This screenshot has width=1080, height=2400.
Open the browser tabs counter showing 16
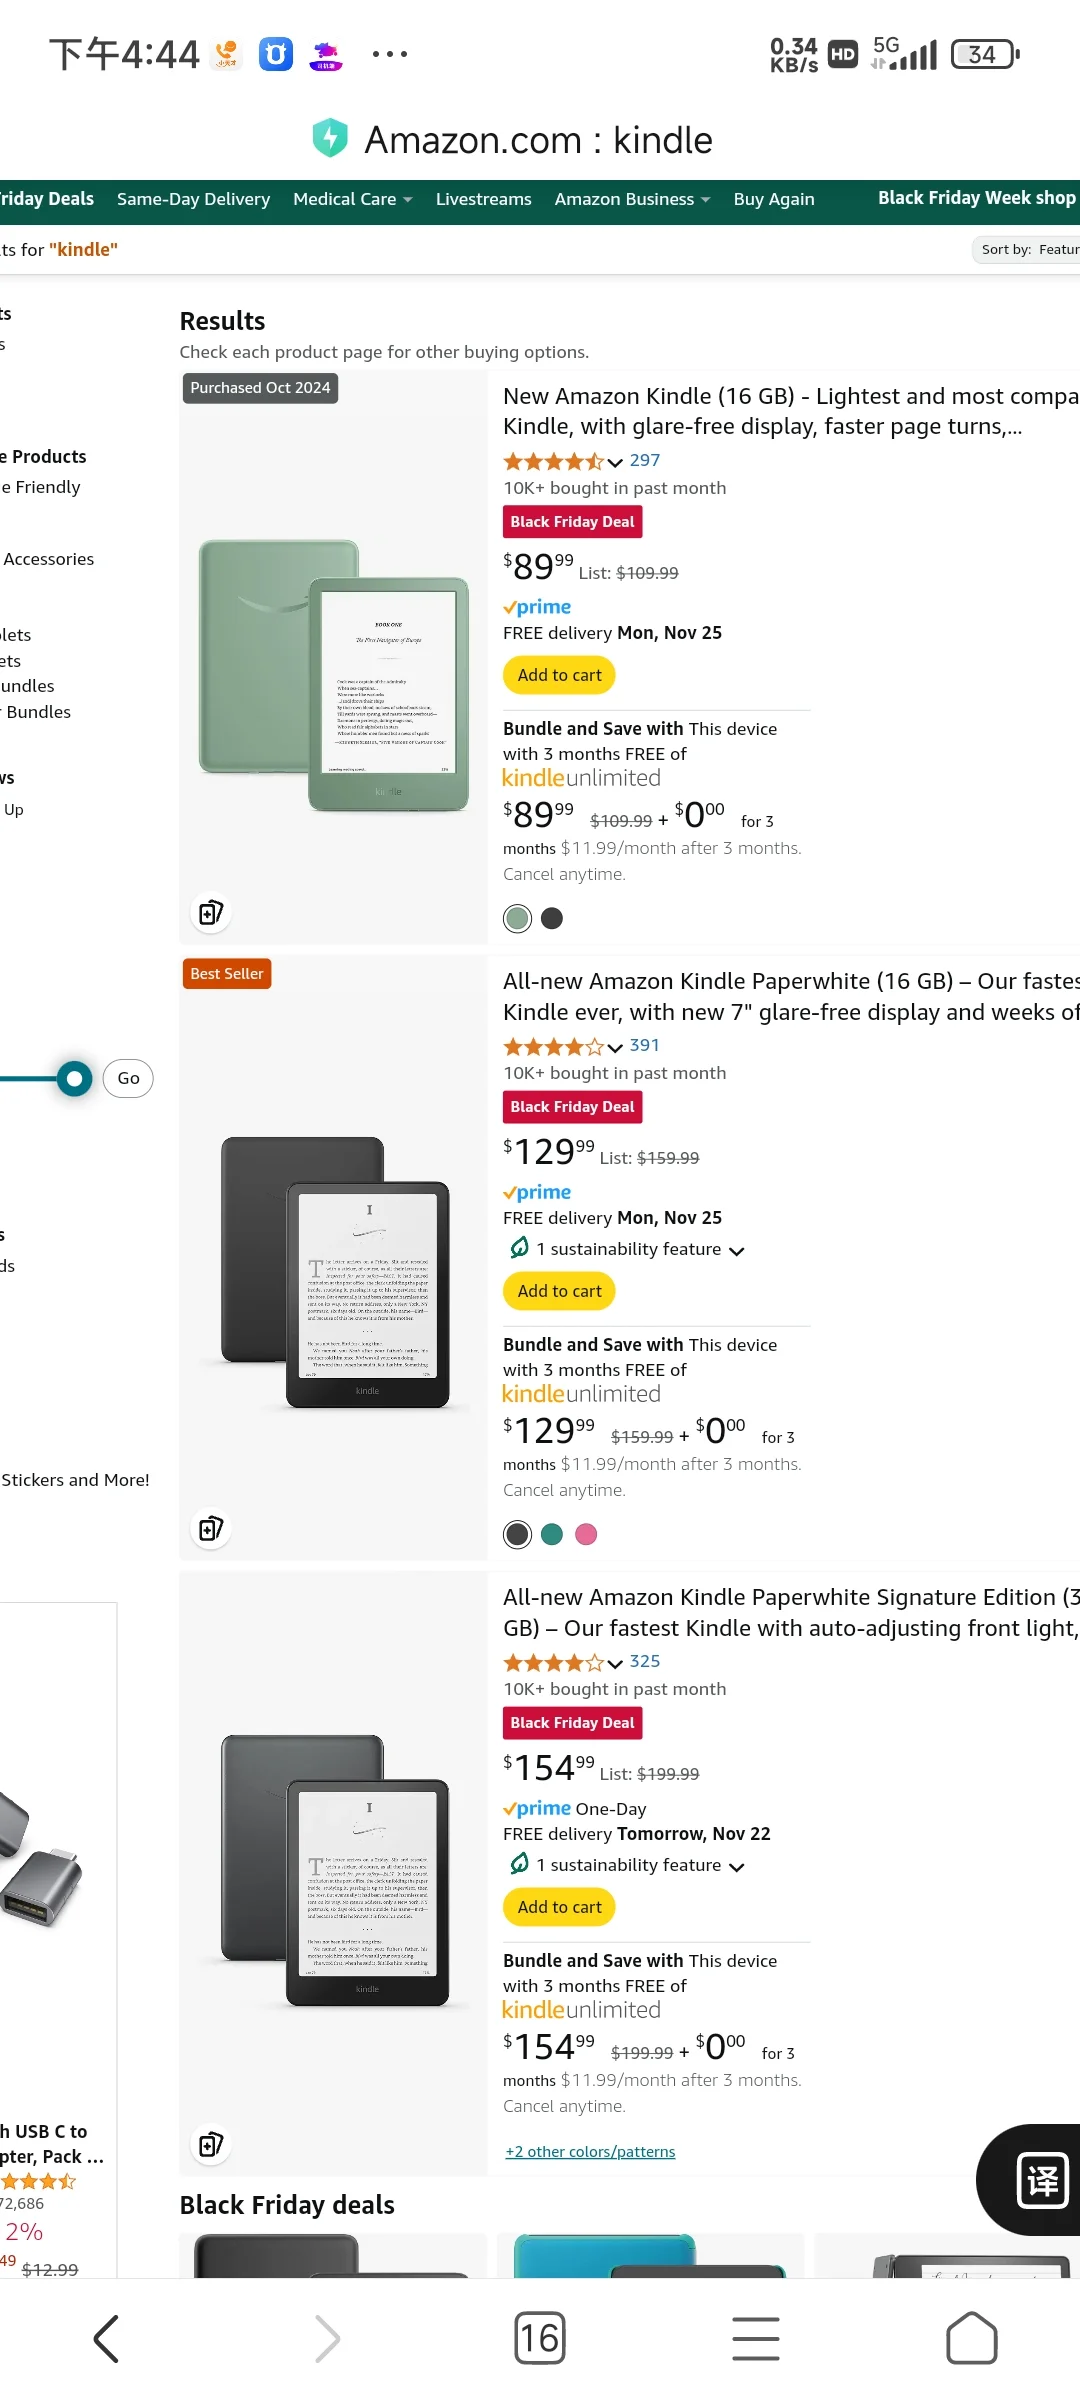[540, 2338]
